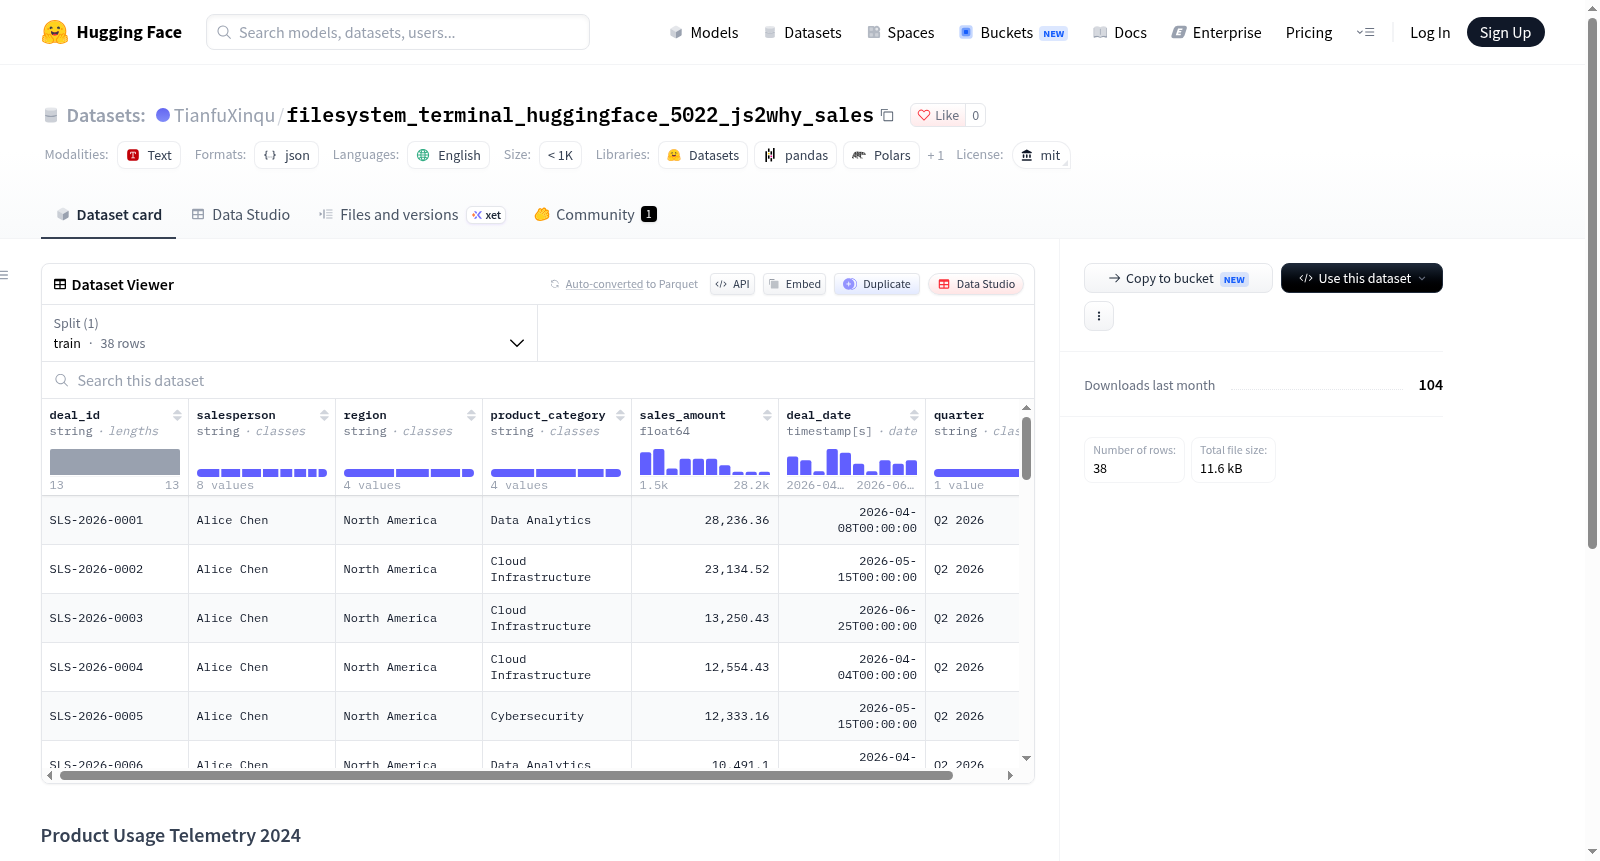Select sales amount 23,134.52 cell
This screenshot has width=1600, height=861.
[x=705, y=569]
